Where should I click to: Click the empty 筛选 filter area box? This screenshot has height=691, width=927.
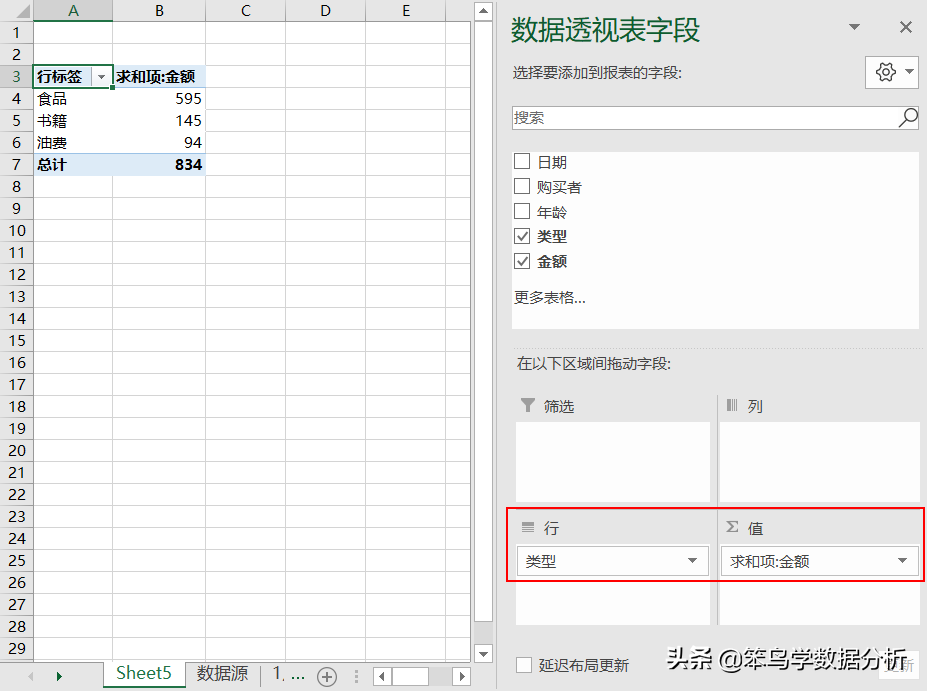(x=612, y=462)
